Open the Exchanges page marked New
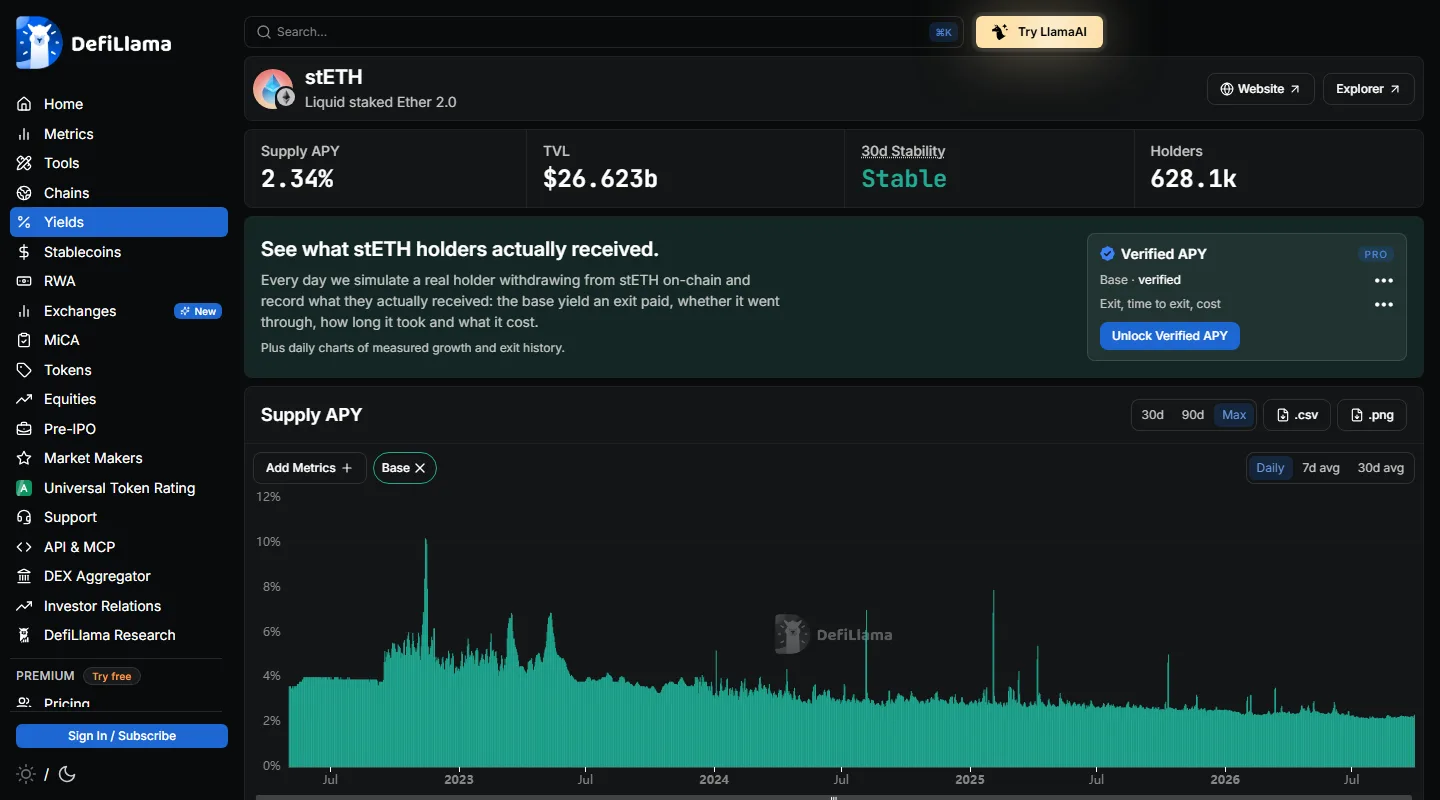This screenshot has height=800, width=1440. [x=119, y=311]
